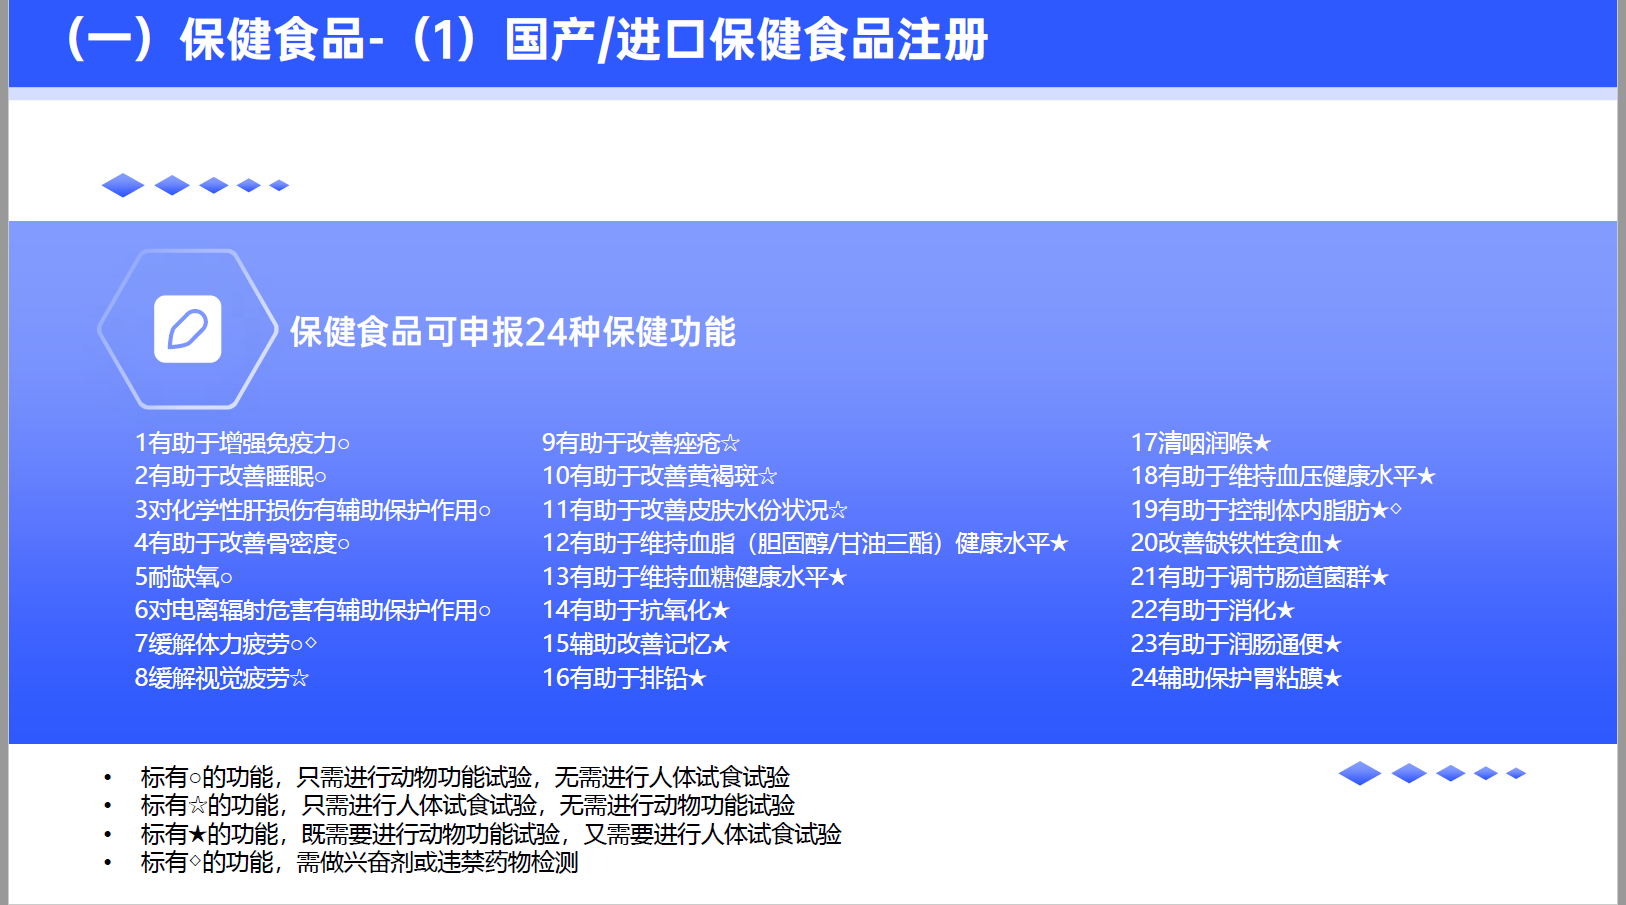Click the smallest diamond in the top-left decoration row
This screenshot has height=905, width=1626.
click(x=279, y=185)
